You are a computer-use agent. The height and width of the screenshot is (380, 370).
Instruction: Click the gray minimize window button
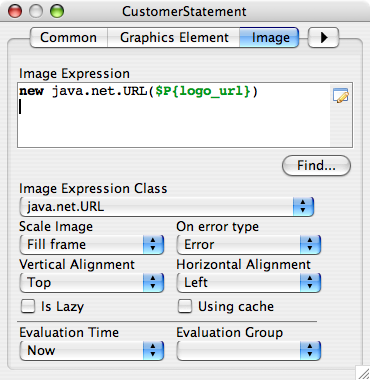pyautogui.click(x=36, y=11)
